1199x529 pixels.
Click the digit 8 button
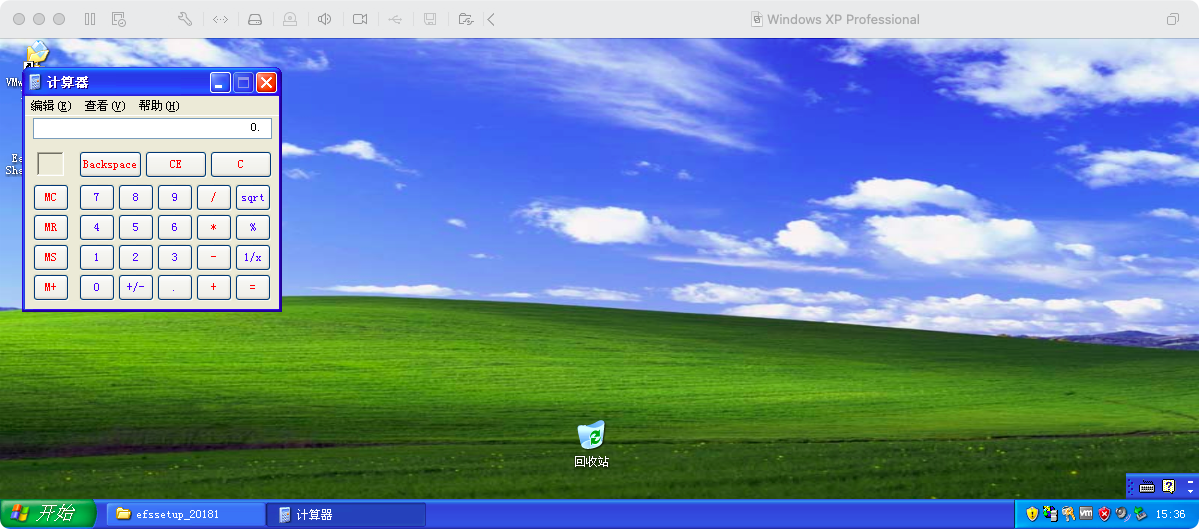coord(136,198)
